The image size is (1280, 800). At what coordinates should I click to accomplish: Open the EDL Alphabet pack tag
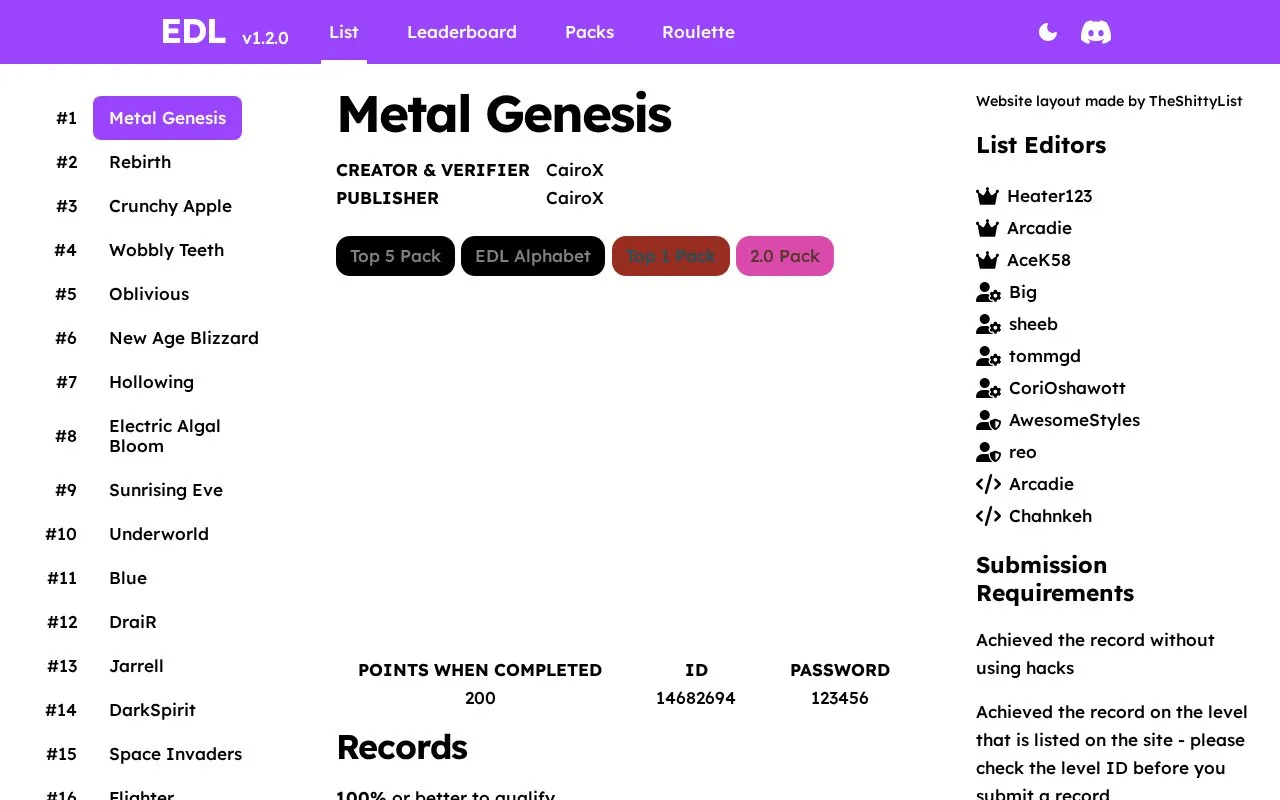coord(533,256)
